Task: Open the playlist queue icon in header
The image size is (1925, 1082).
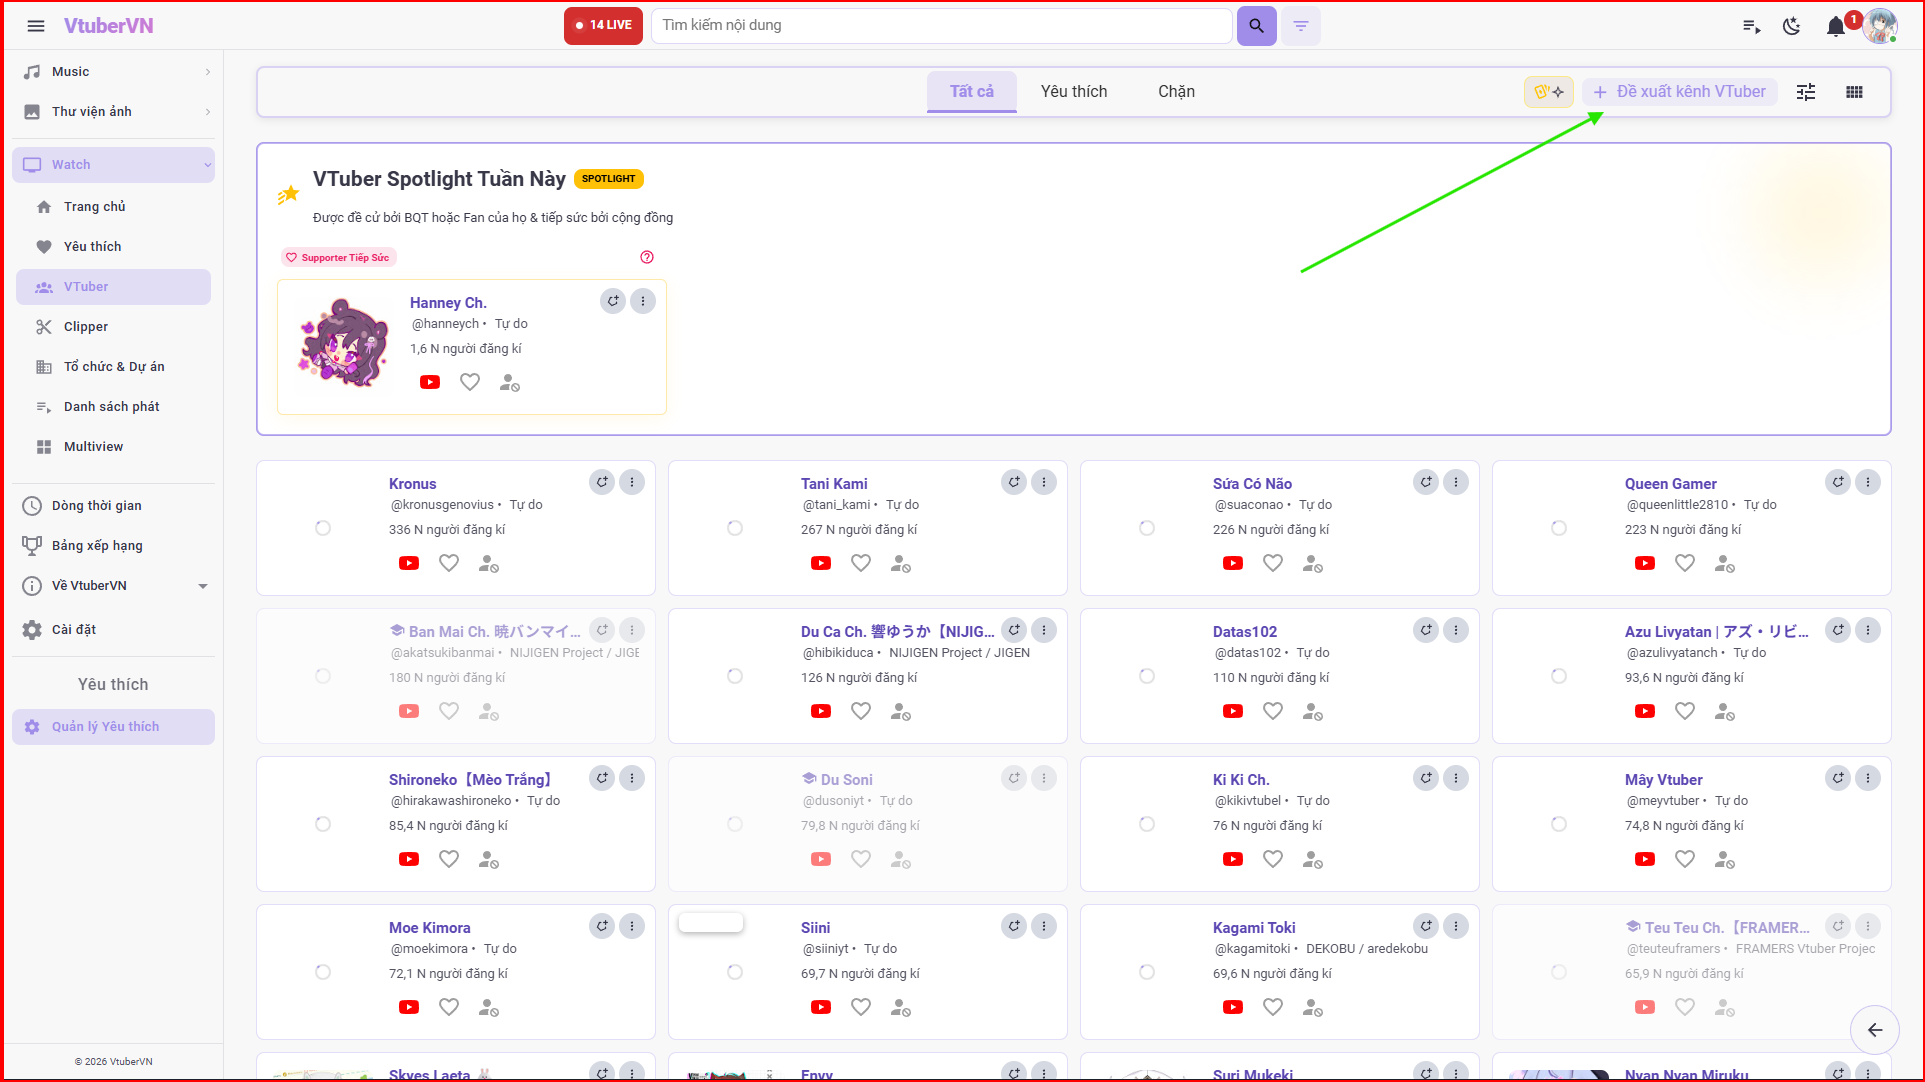Action: [x=1751, y=26]
